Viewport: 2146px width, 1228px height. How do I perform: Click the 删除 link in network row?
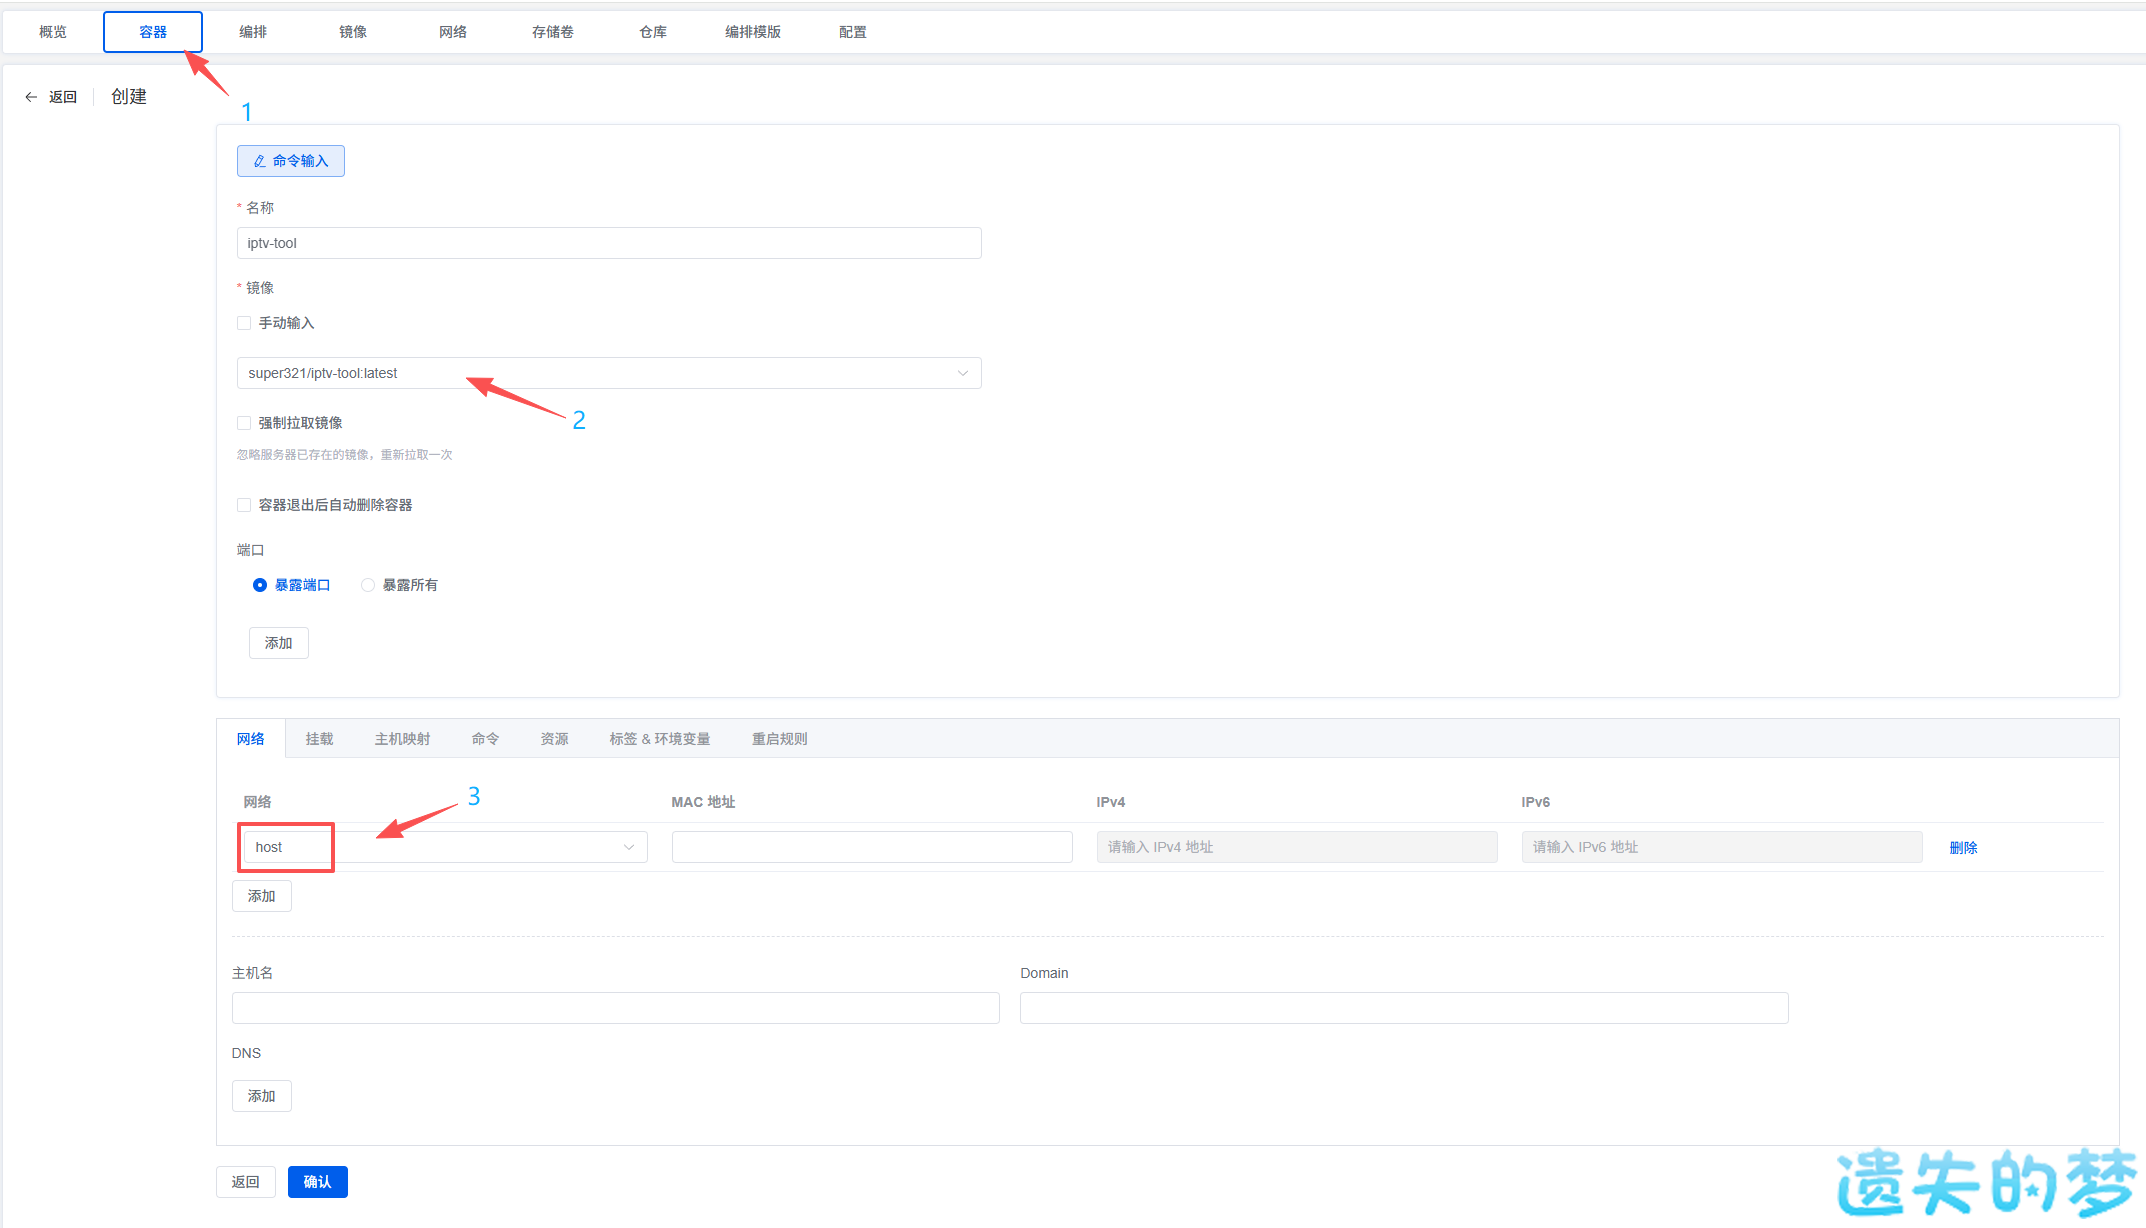(x=1963, y=848)
